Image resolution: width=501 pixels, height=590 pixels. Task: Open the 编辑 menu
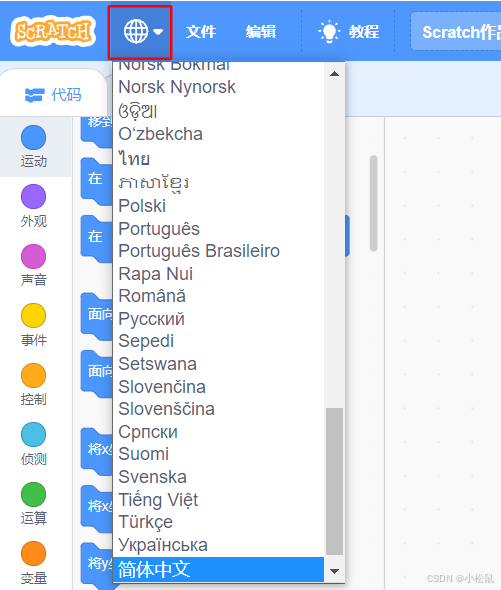(261, 32)
